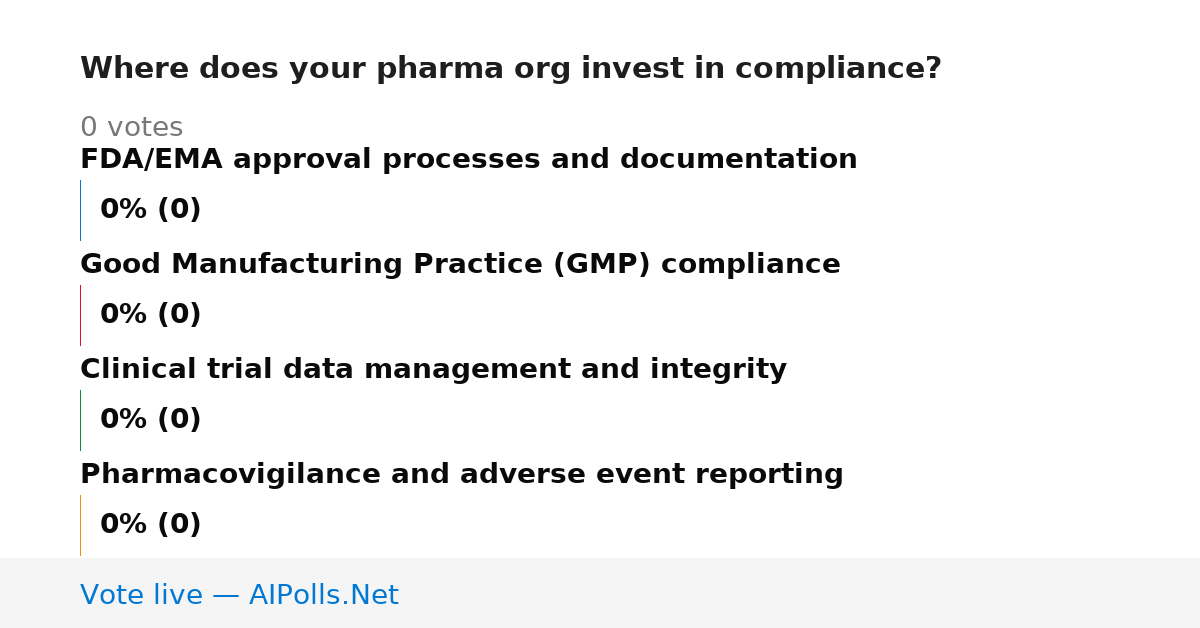Click 0% (0) result for Clinical trial option
This screenshot has height=628, width=1200.
tap(151, 420)
